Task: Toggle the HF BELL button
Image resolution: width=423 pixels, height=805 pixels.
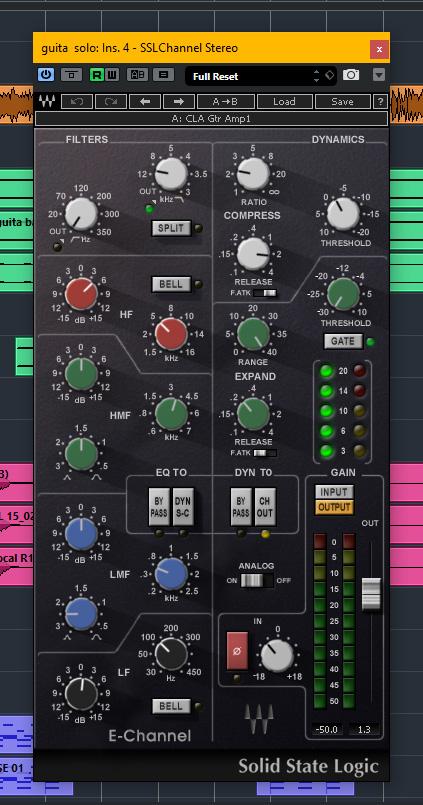Action: coord(171,284)
